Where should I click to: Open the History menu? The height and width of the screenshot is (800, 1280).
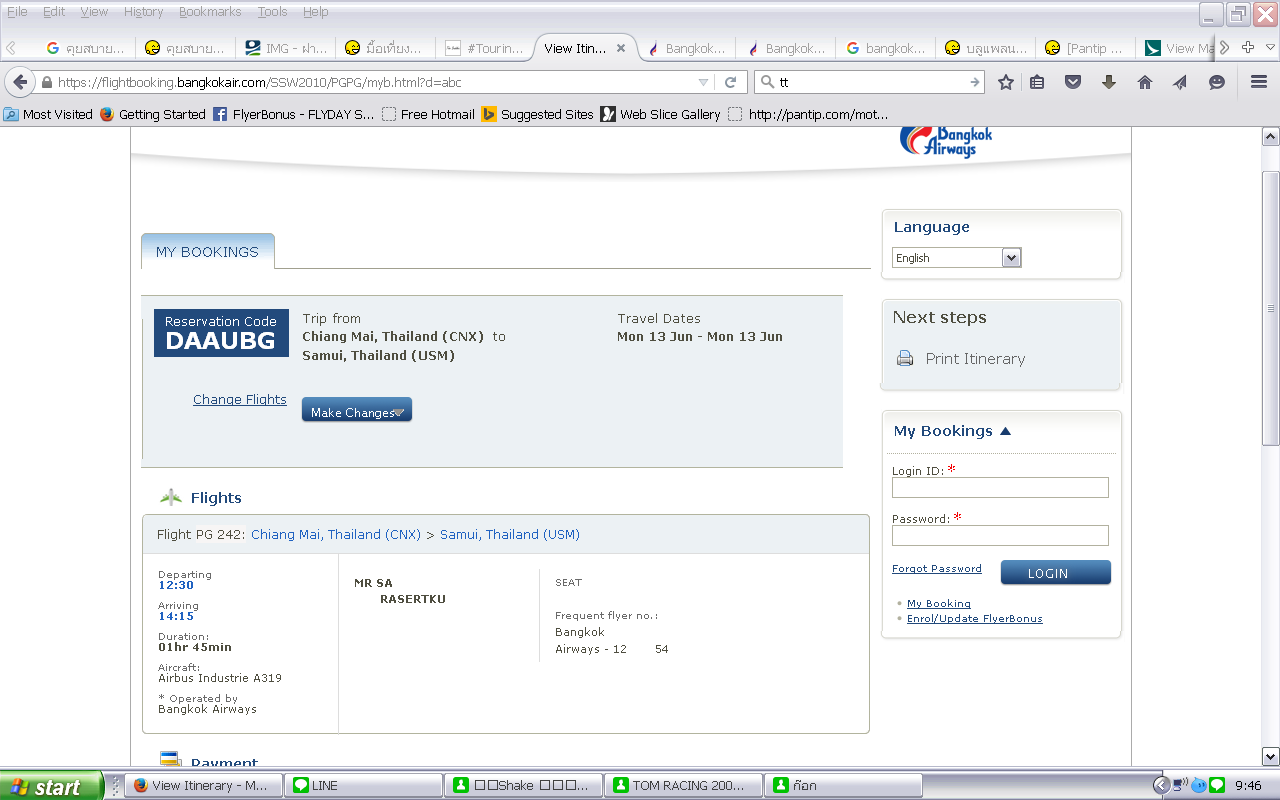143,12
